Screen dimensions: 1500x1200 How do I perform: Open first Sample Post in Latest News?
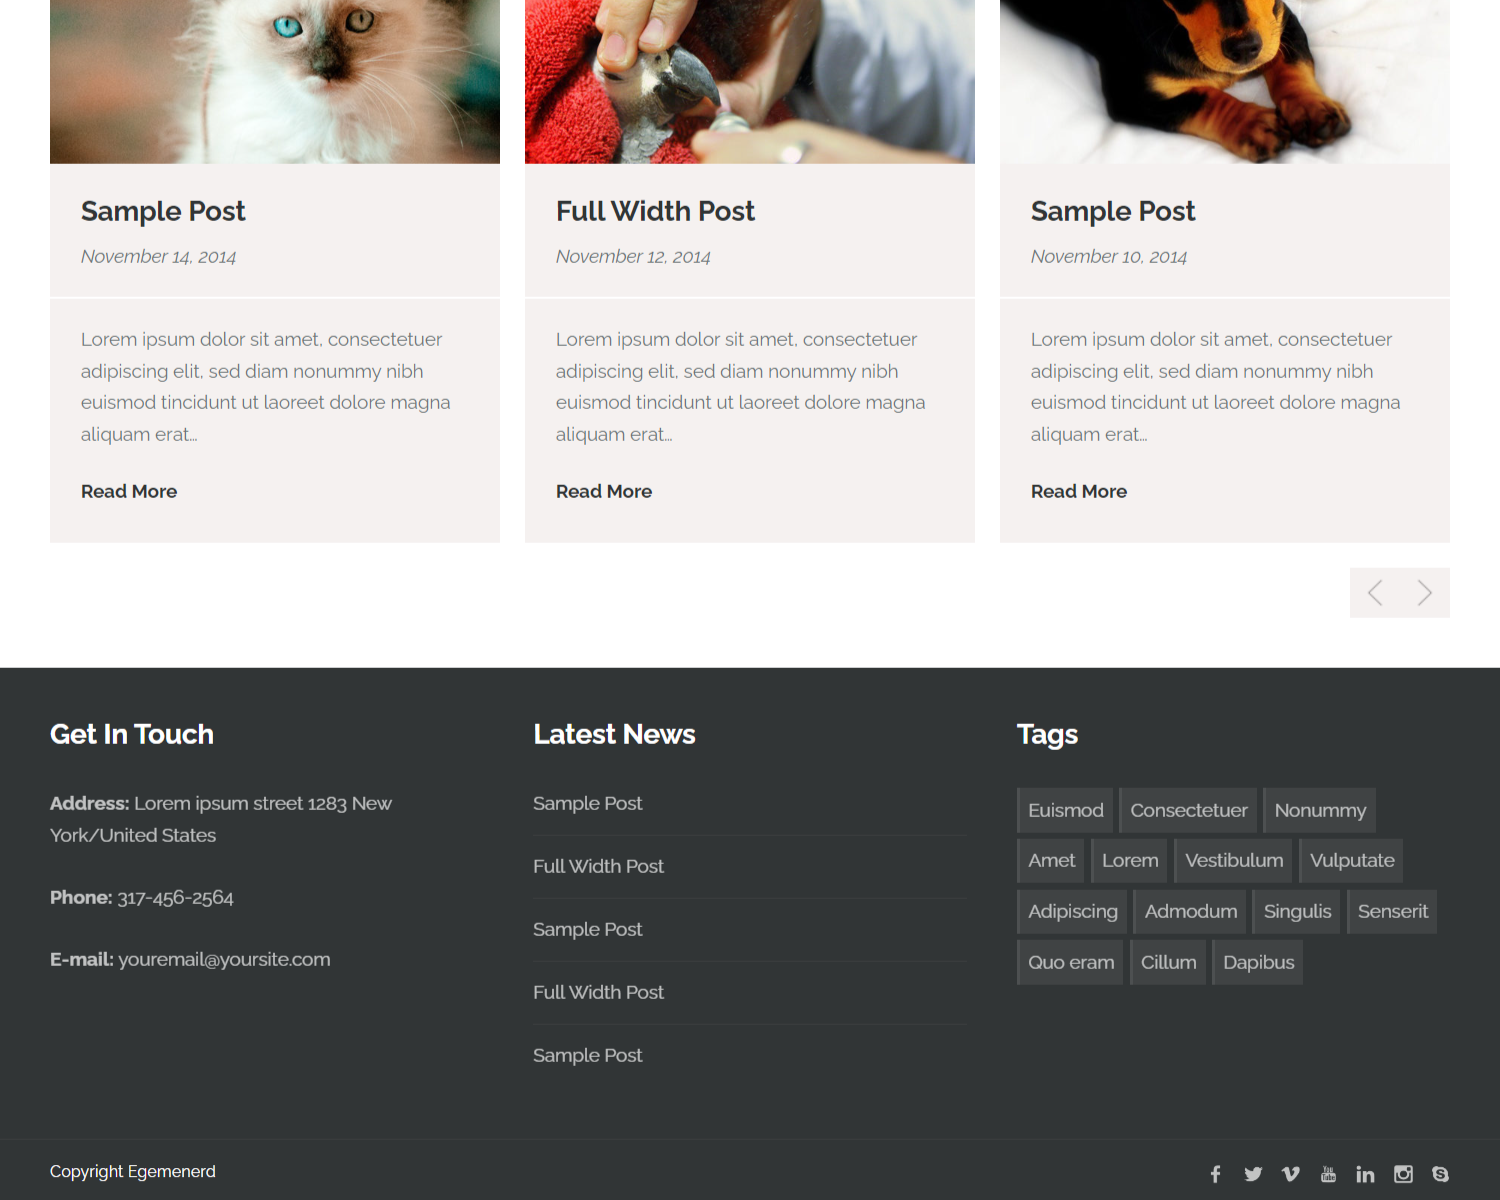(x=588, y=803)
